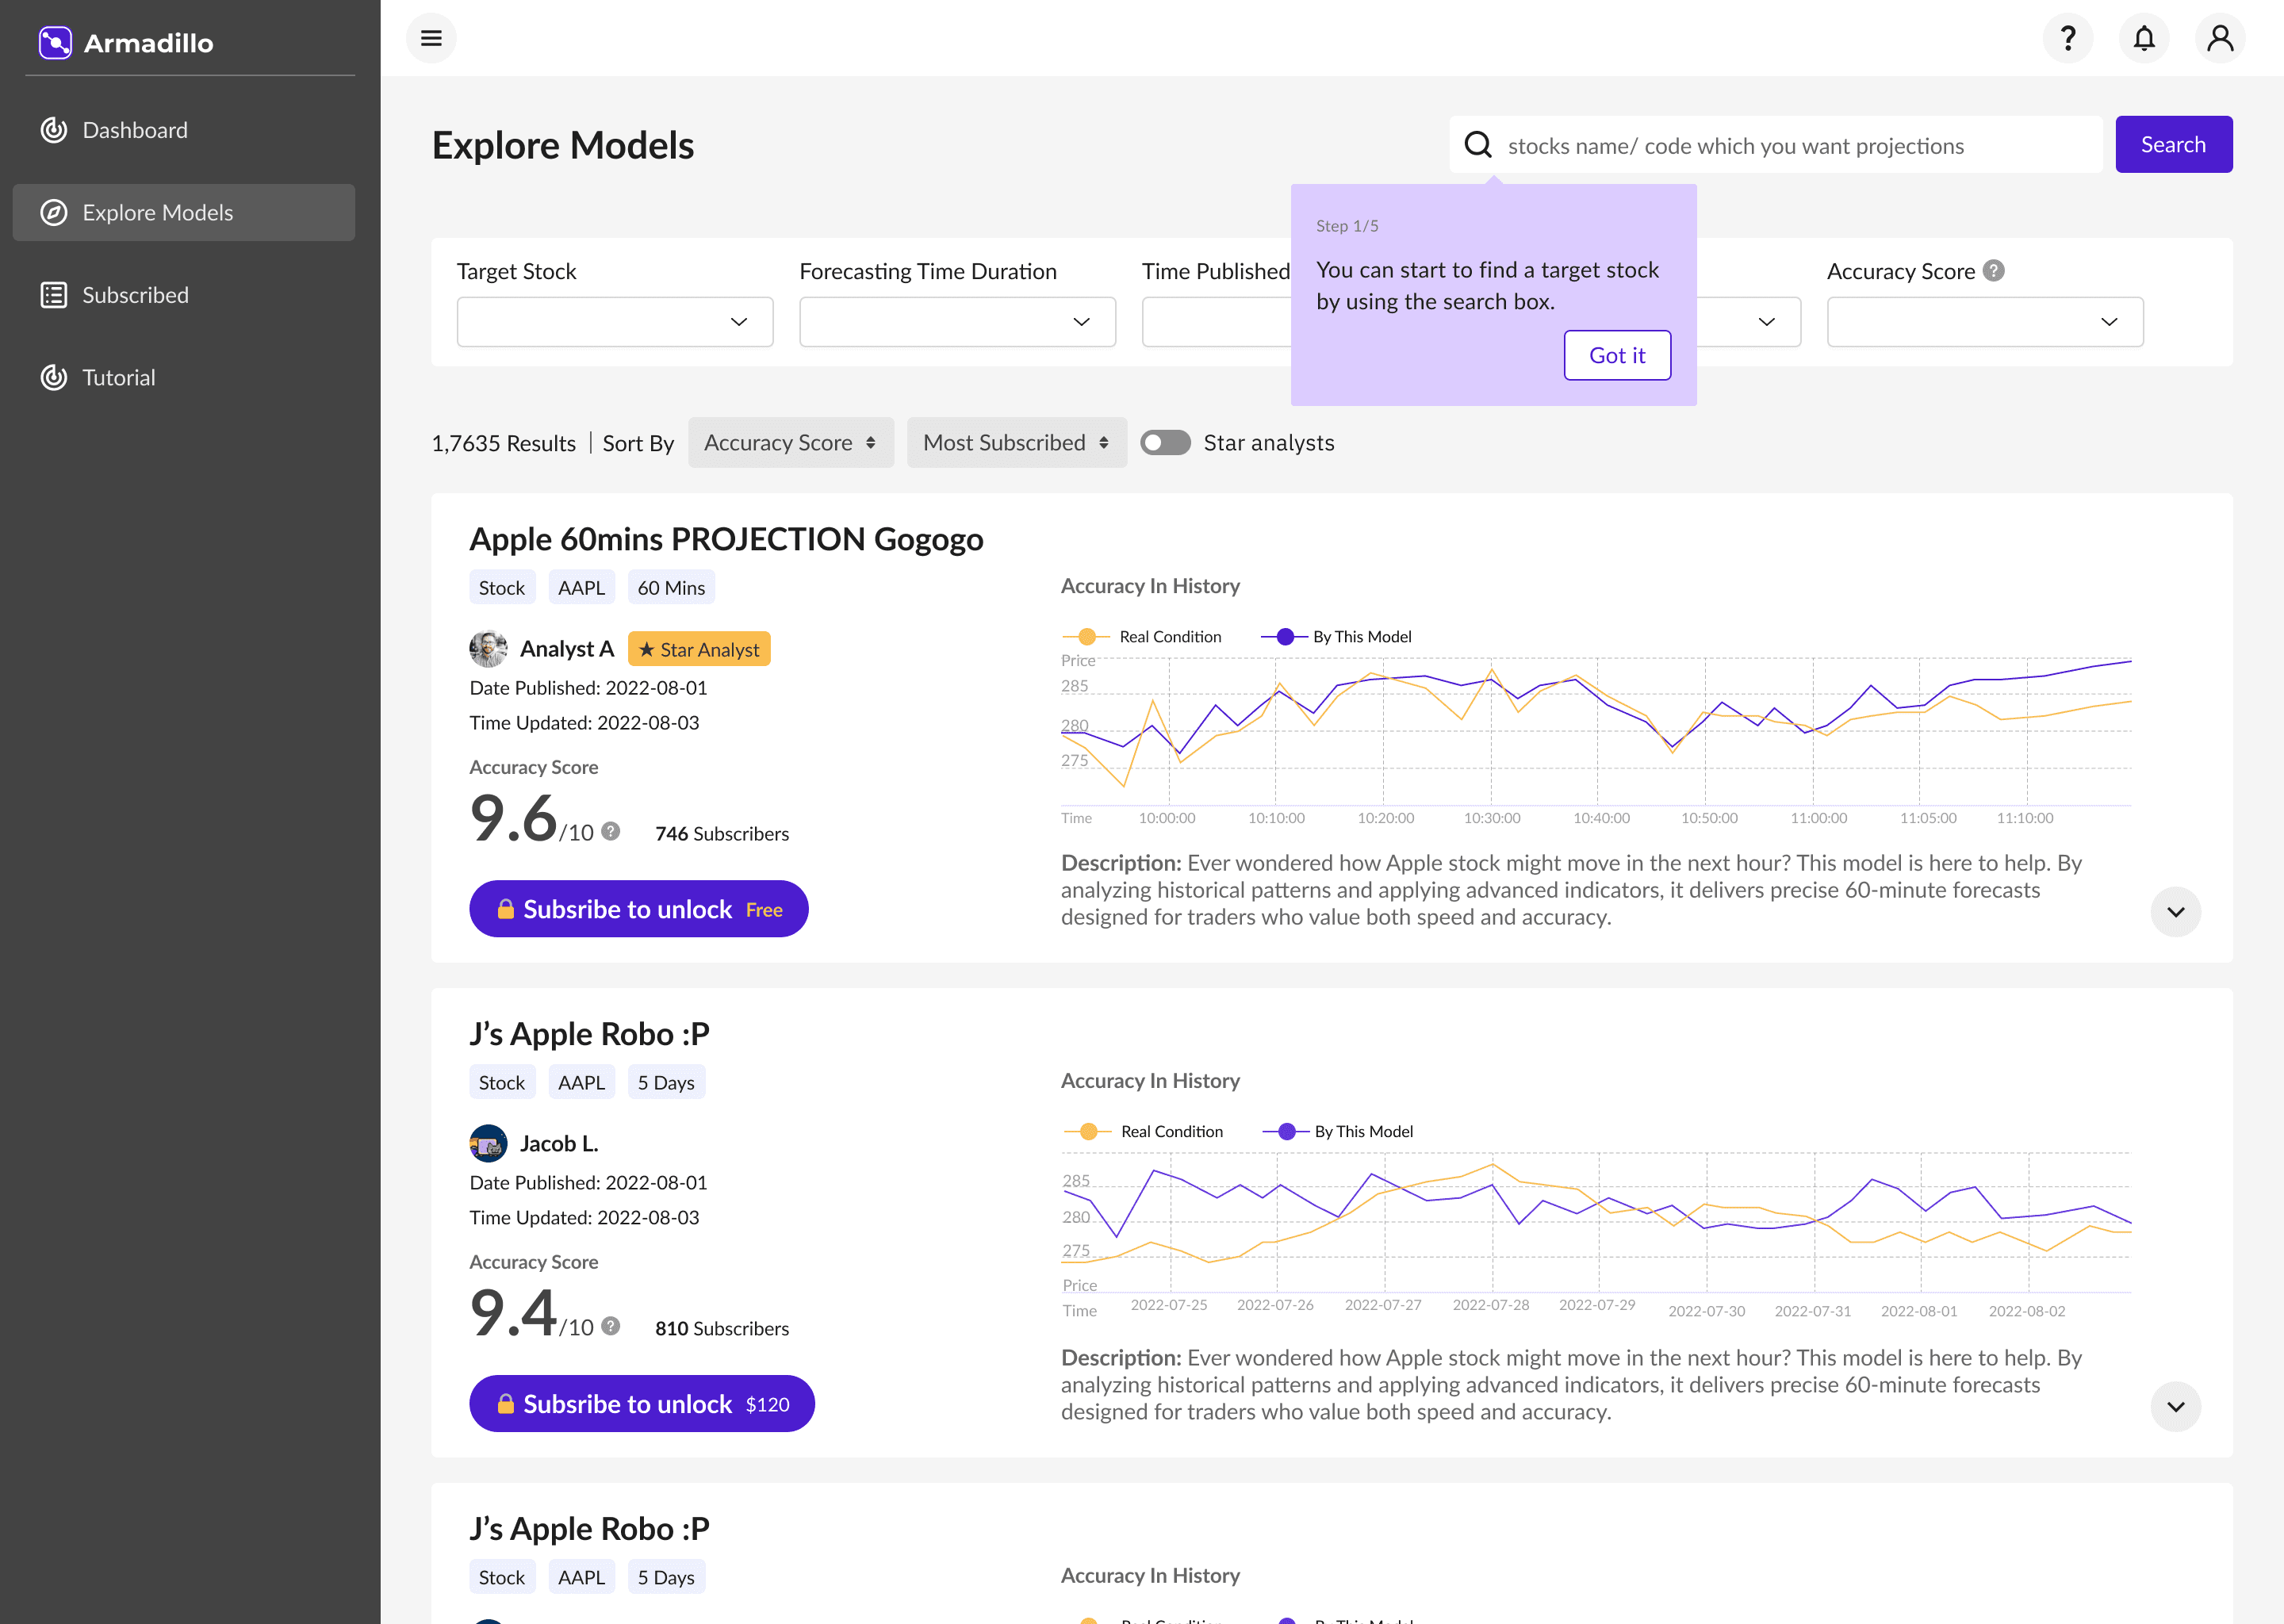Sort results by Accuracy Score

click(x=791, y=443)
